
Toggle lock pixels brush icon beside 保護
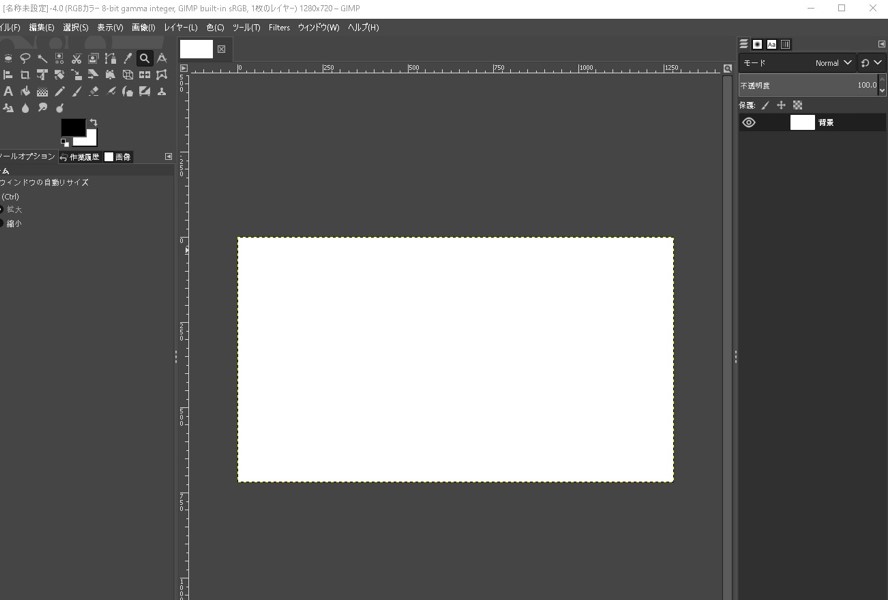[766, 105]
